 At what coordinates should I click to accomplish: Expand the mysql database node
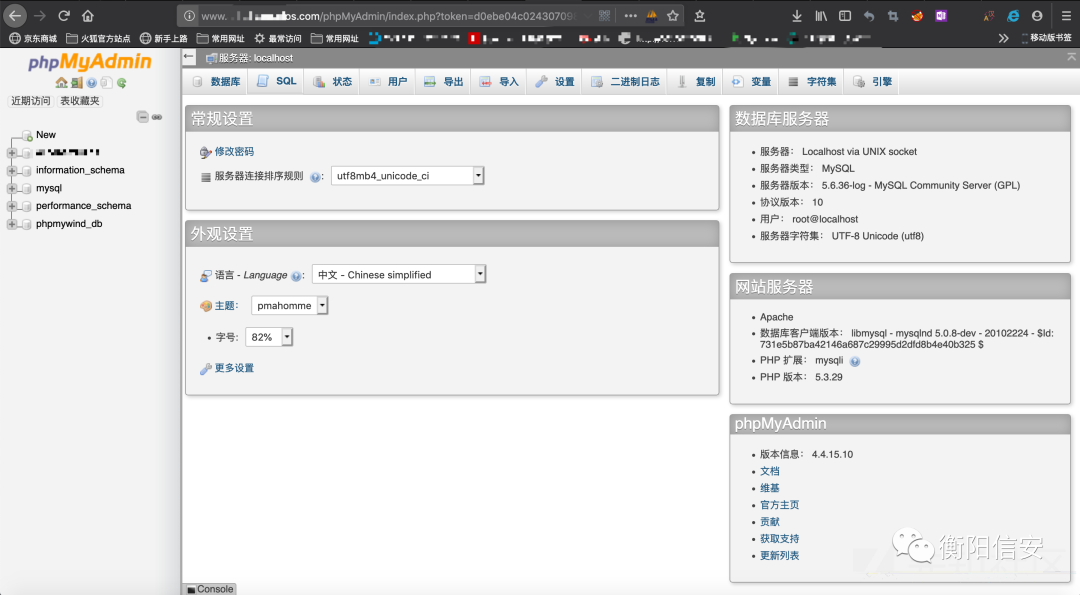tap(12, 189)
